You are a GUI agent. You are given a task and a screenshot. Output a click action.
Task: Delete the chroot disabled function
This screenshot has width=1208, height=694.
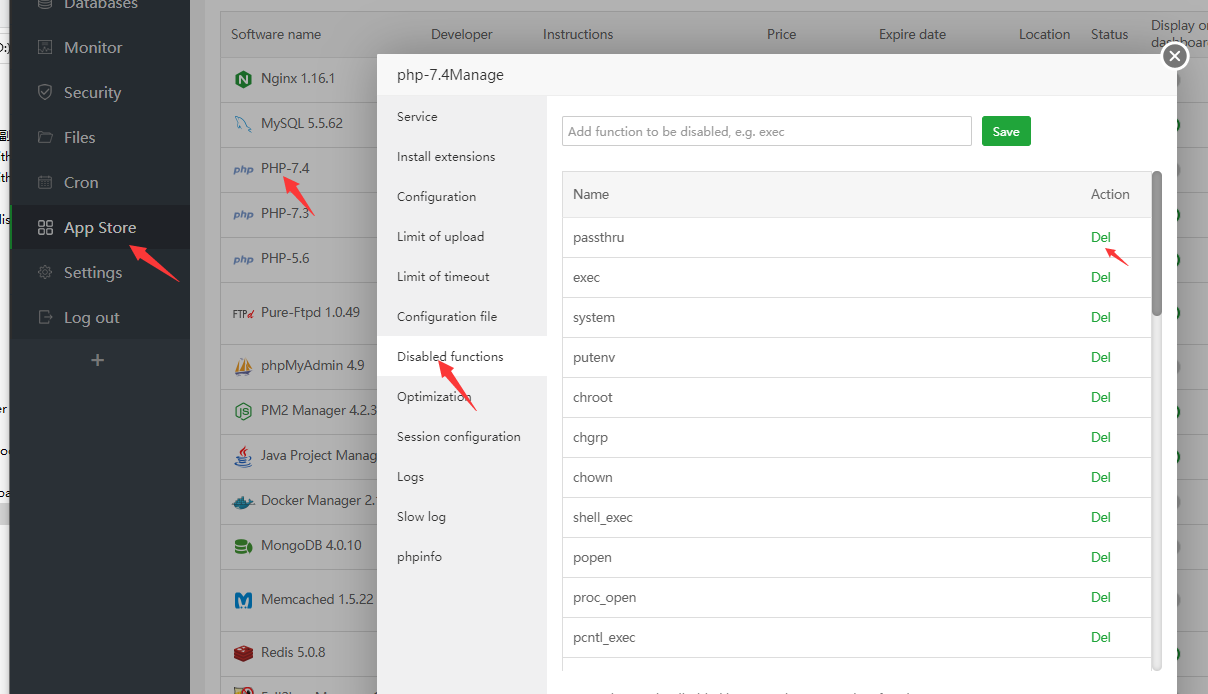[1101, 397]
